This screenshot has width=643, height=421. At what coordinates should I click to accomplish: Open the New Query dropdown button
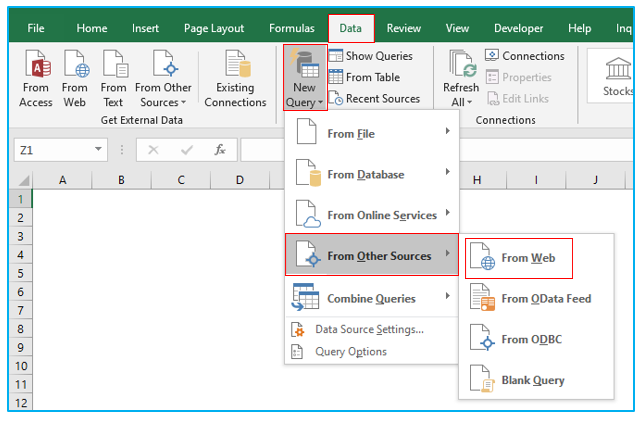coord(305,77)
